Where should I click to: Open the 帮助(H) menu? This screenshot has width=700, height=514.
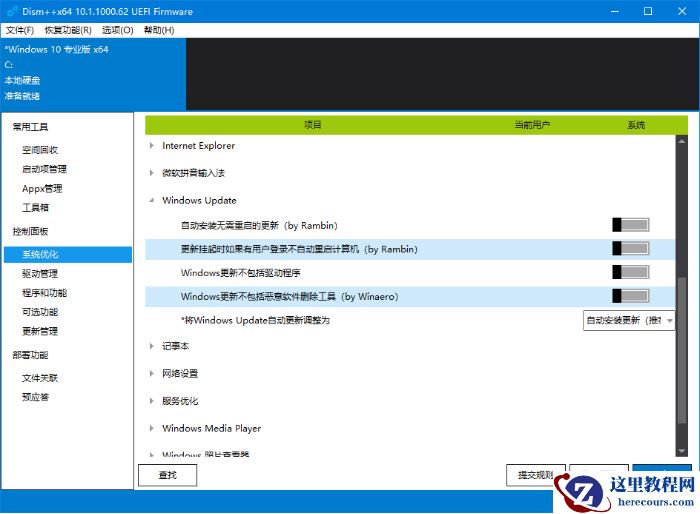tap(159, 30)
